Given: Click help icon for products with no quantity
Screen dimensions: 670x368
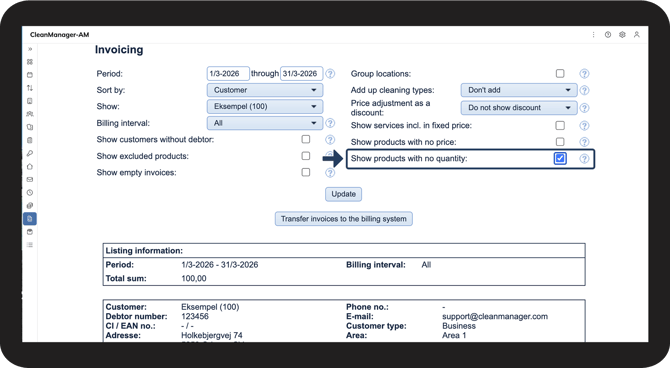Looking at the screenshot, I should [584, 159].
